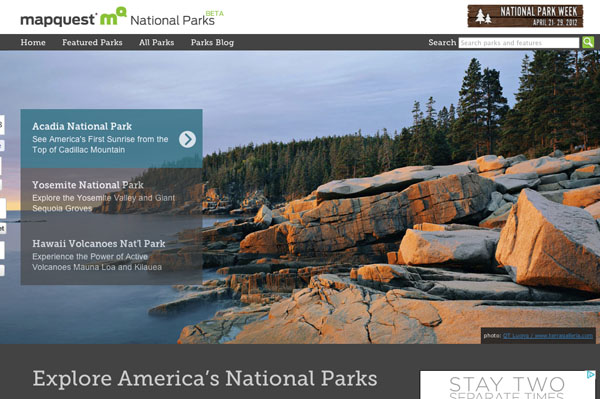Viewport: 600px width, 399px height.
Task: Open the photo credit link on the hero image
Action: click(x=548, y=335)
